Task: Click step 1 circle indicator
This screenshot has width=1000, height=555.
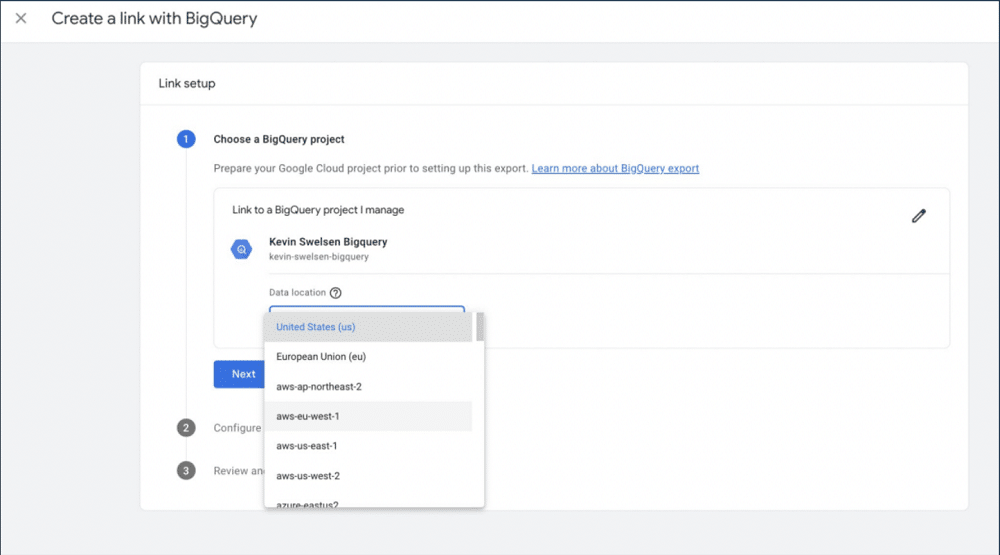Action: pos(186,139)
